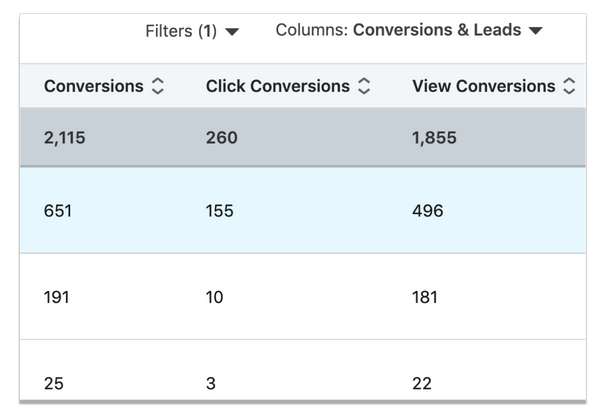Open Columns: Conversions & Leads dropdown
Image resolution: width=597 pixels, height=415 pixels.
pos(409,30)
